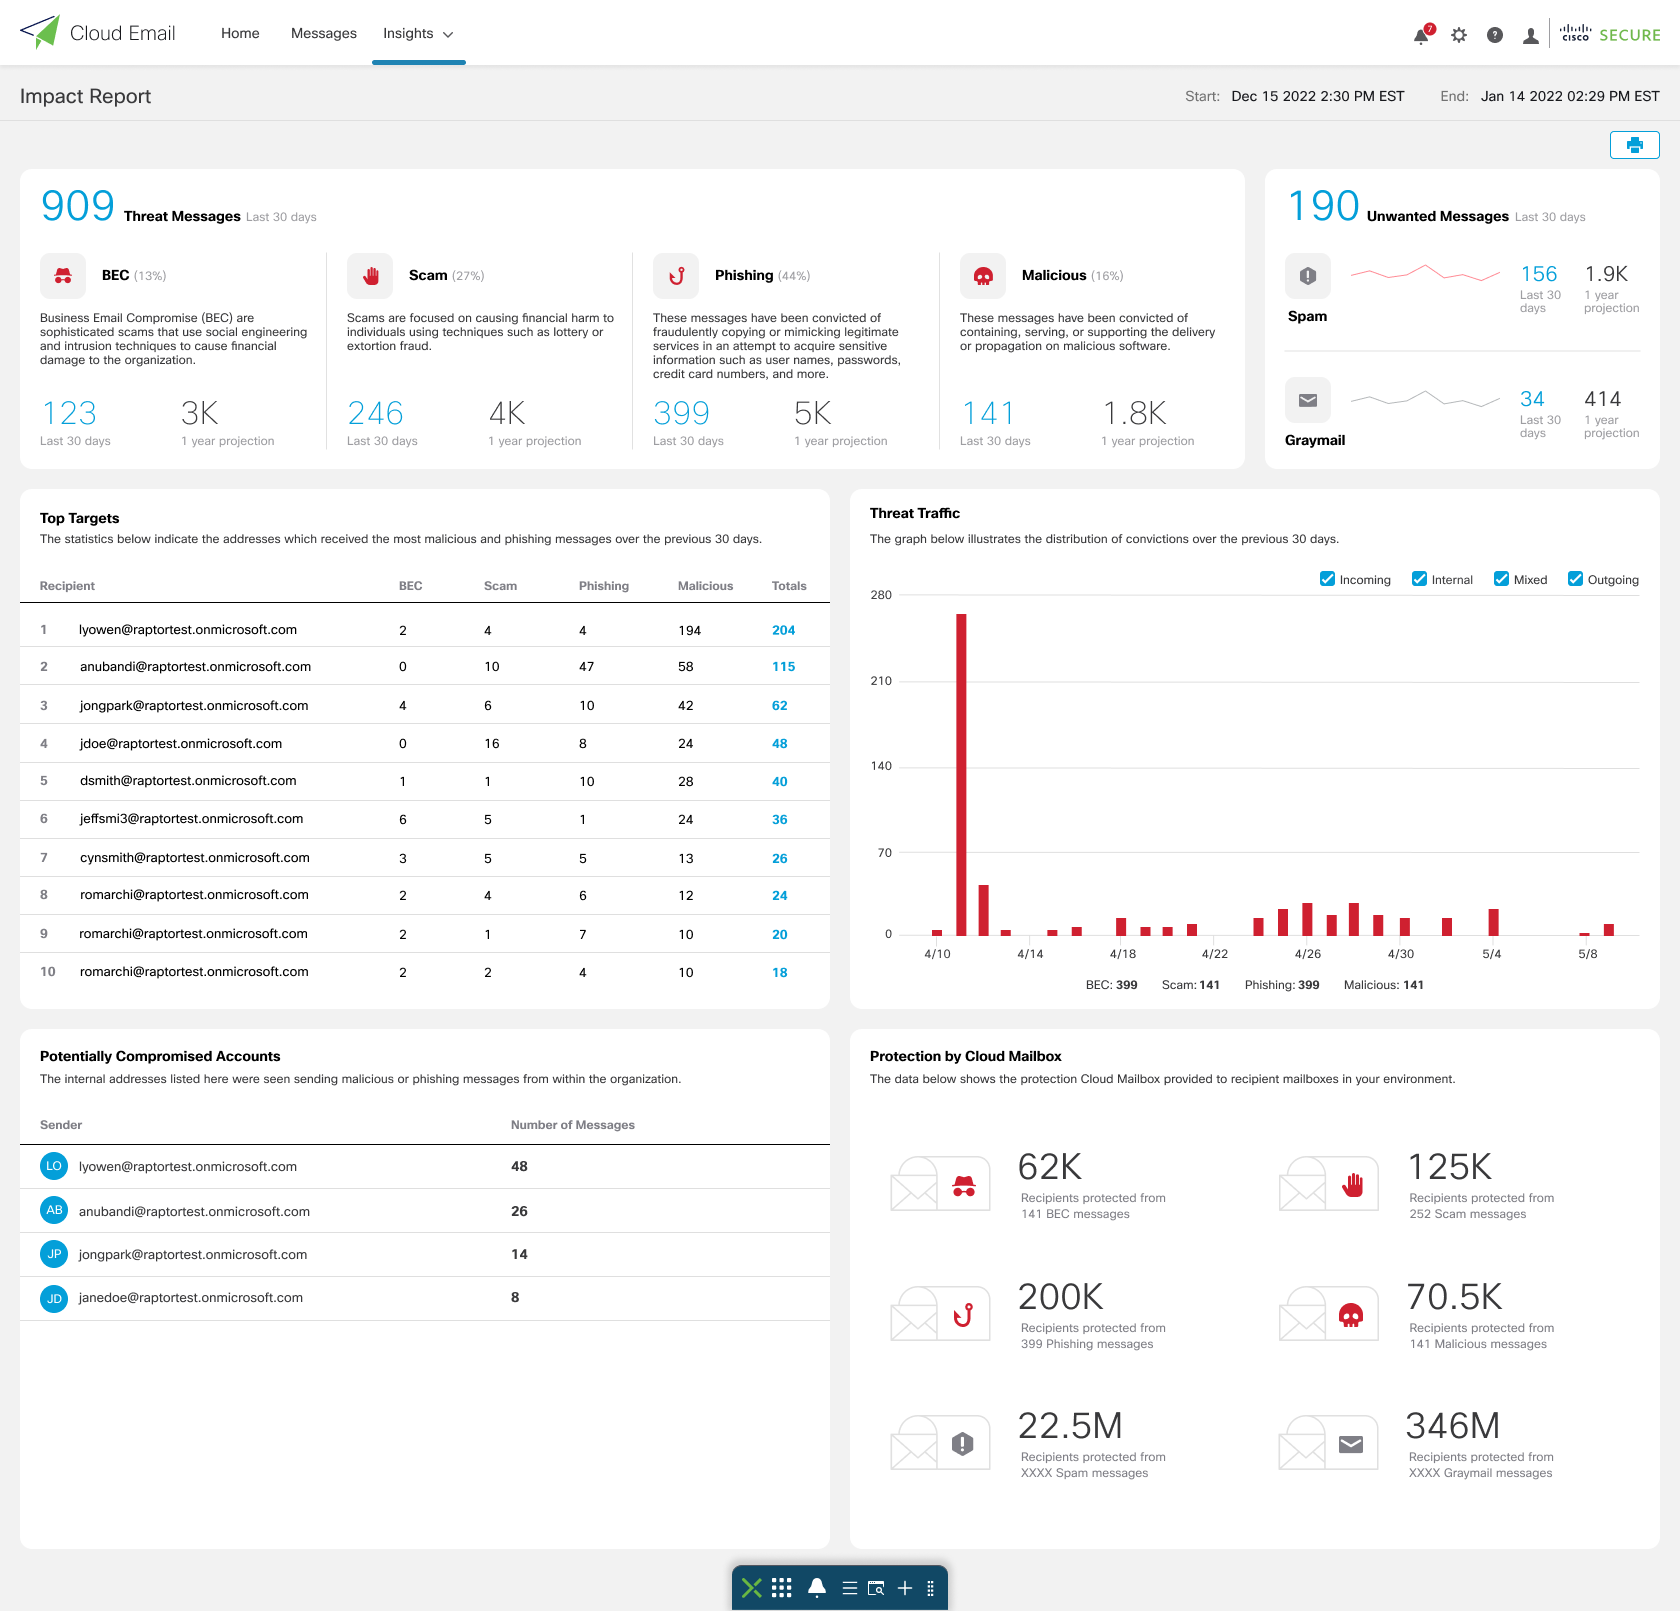Click the Recipient column header
The image size is (1680, 1611).
[x=67, y=586]
